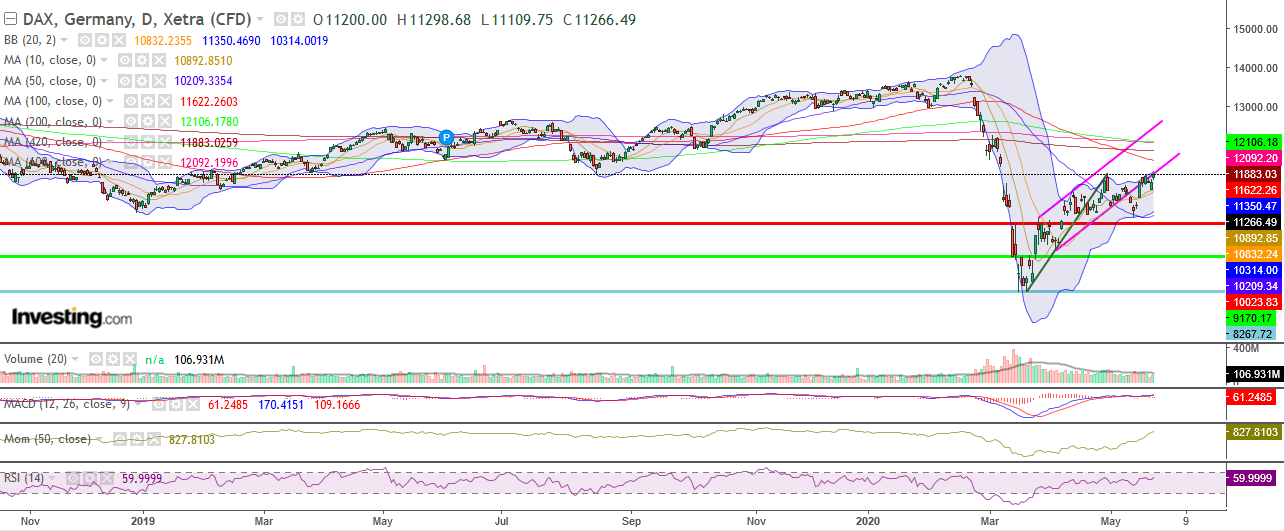1285x531 pixels.
Task: Open settings gear for RSI (14)
Action: 90,478
